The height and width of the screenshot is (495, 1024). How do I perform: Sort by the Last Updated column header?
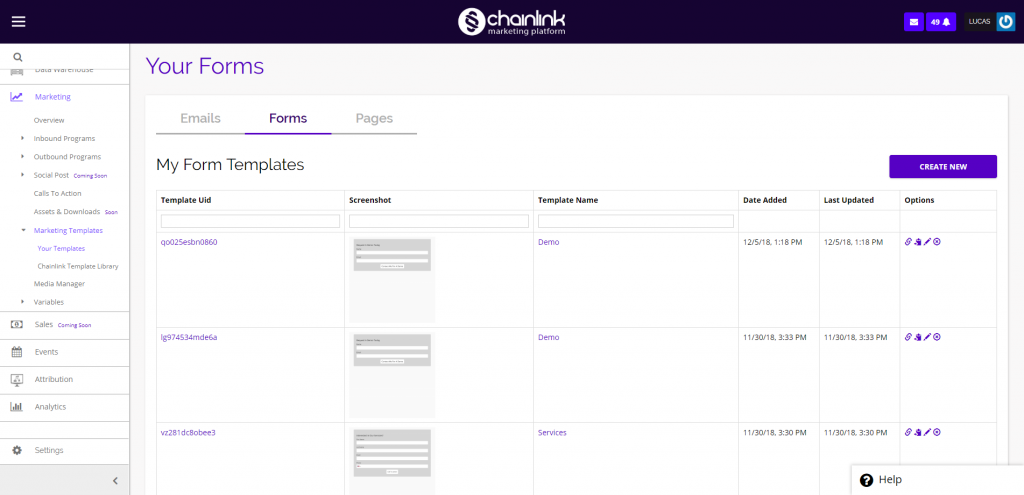[849, 200]
